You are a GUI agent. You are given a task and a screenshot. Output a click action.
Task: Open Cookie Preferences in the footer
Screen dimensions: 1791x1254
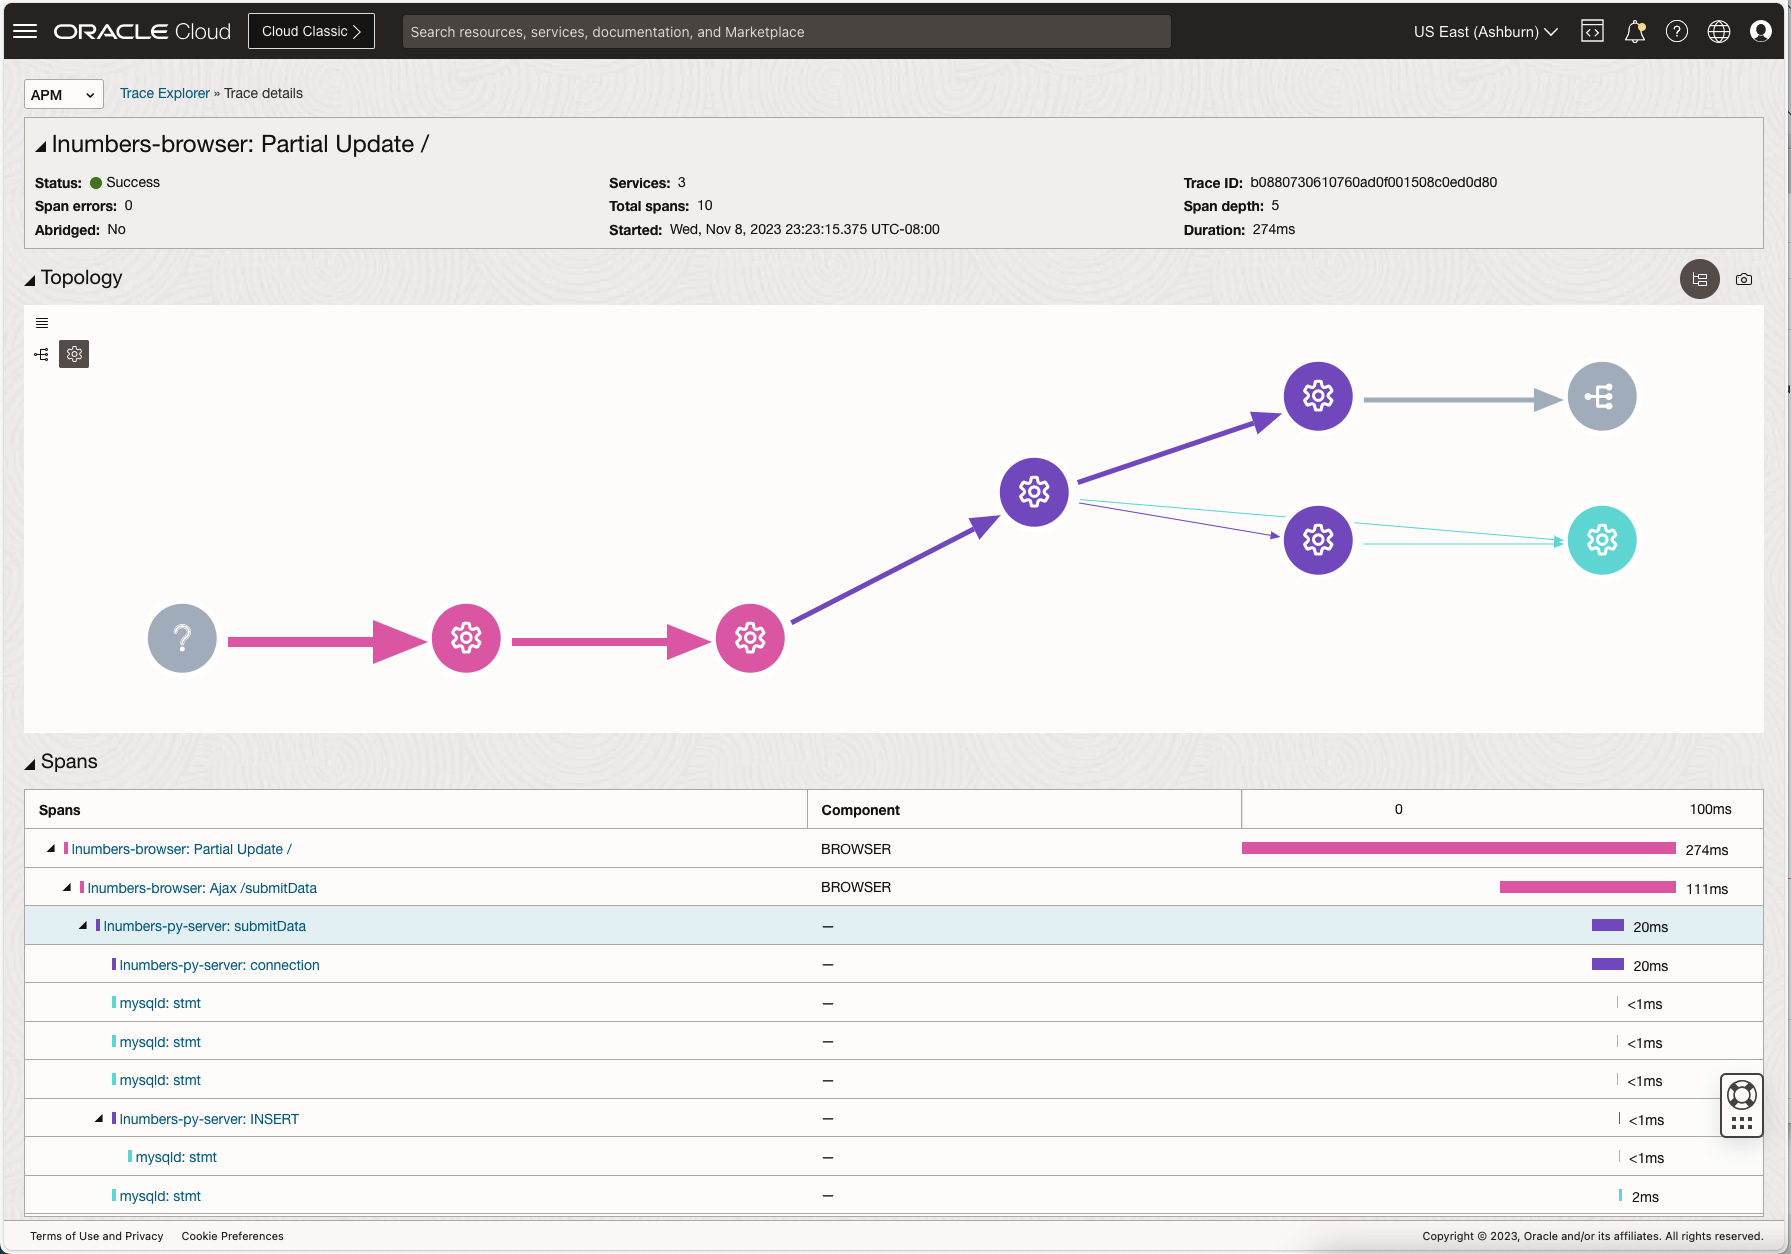point(232,1236)
